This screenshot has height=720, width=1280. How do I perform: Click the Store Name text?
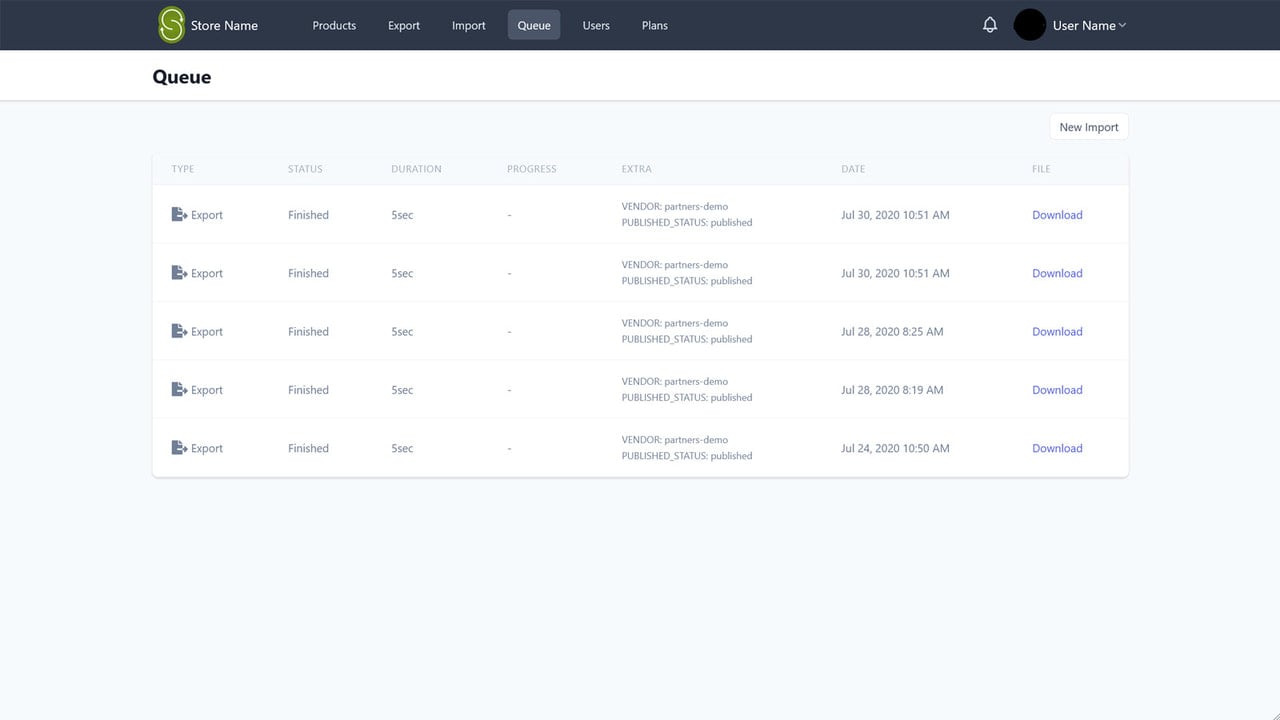coord(224,26)
